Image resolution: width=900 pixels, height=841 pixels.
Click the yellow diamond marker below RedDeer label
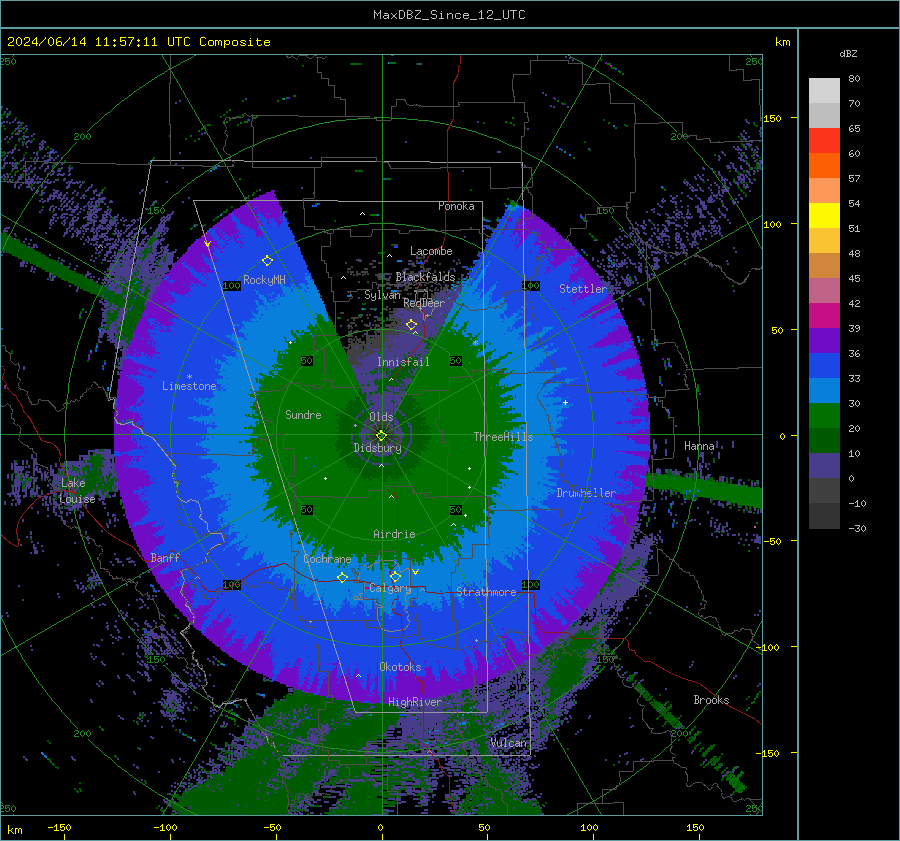coord(412,325)
